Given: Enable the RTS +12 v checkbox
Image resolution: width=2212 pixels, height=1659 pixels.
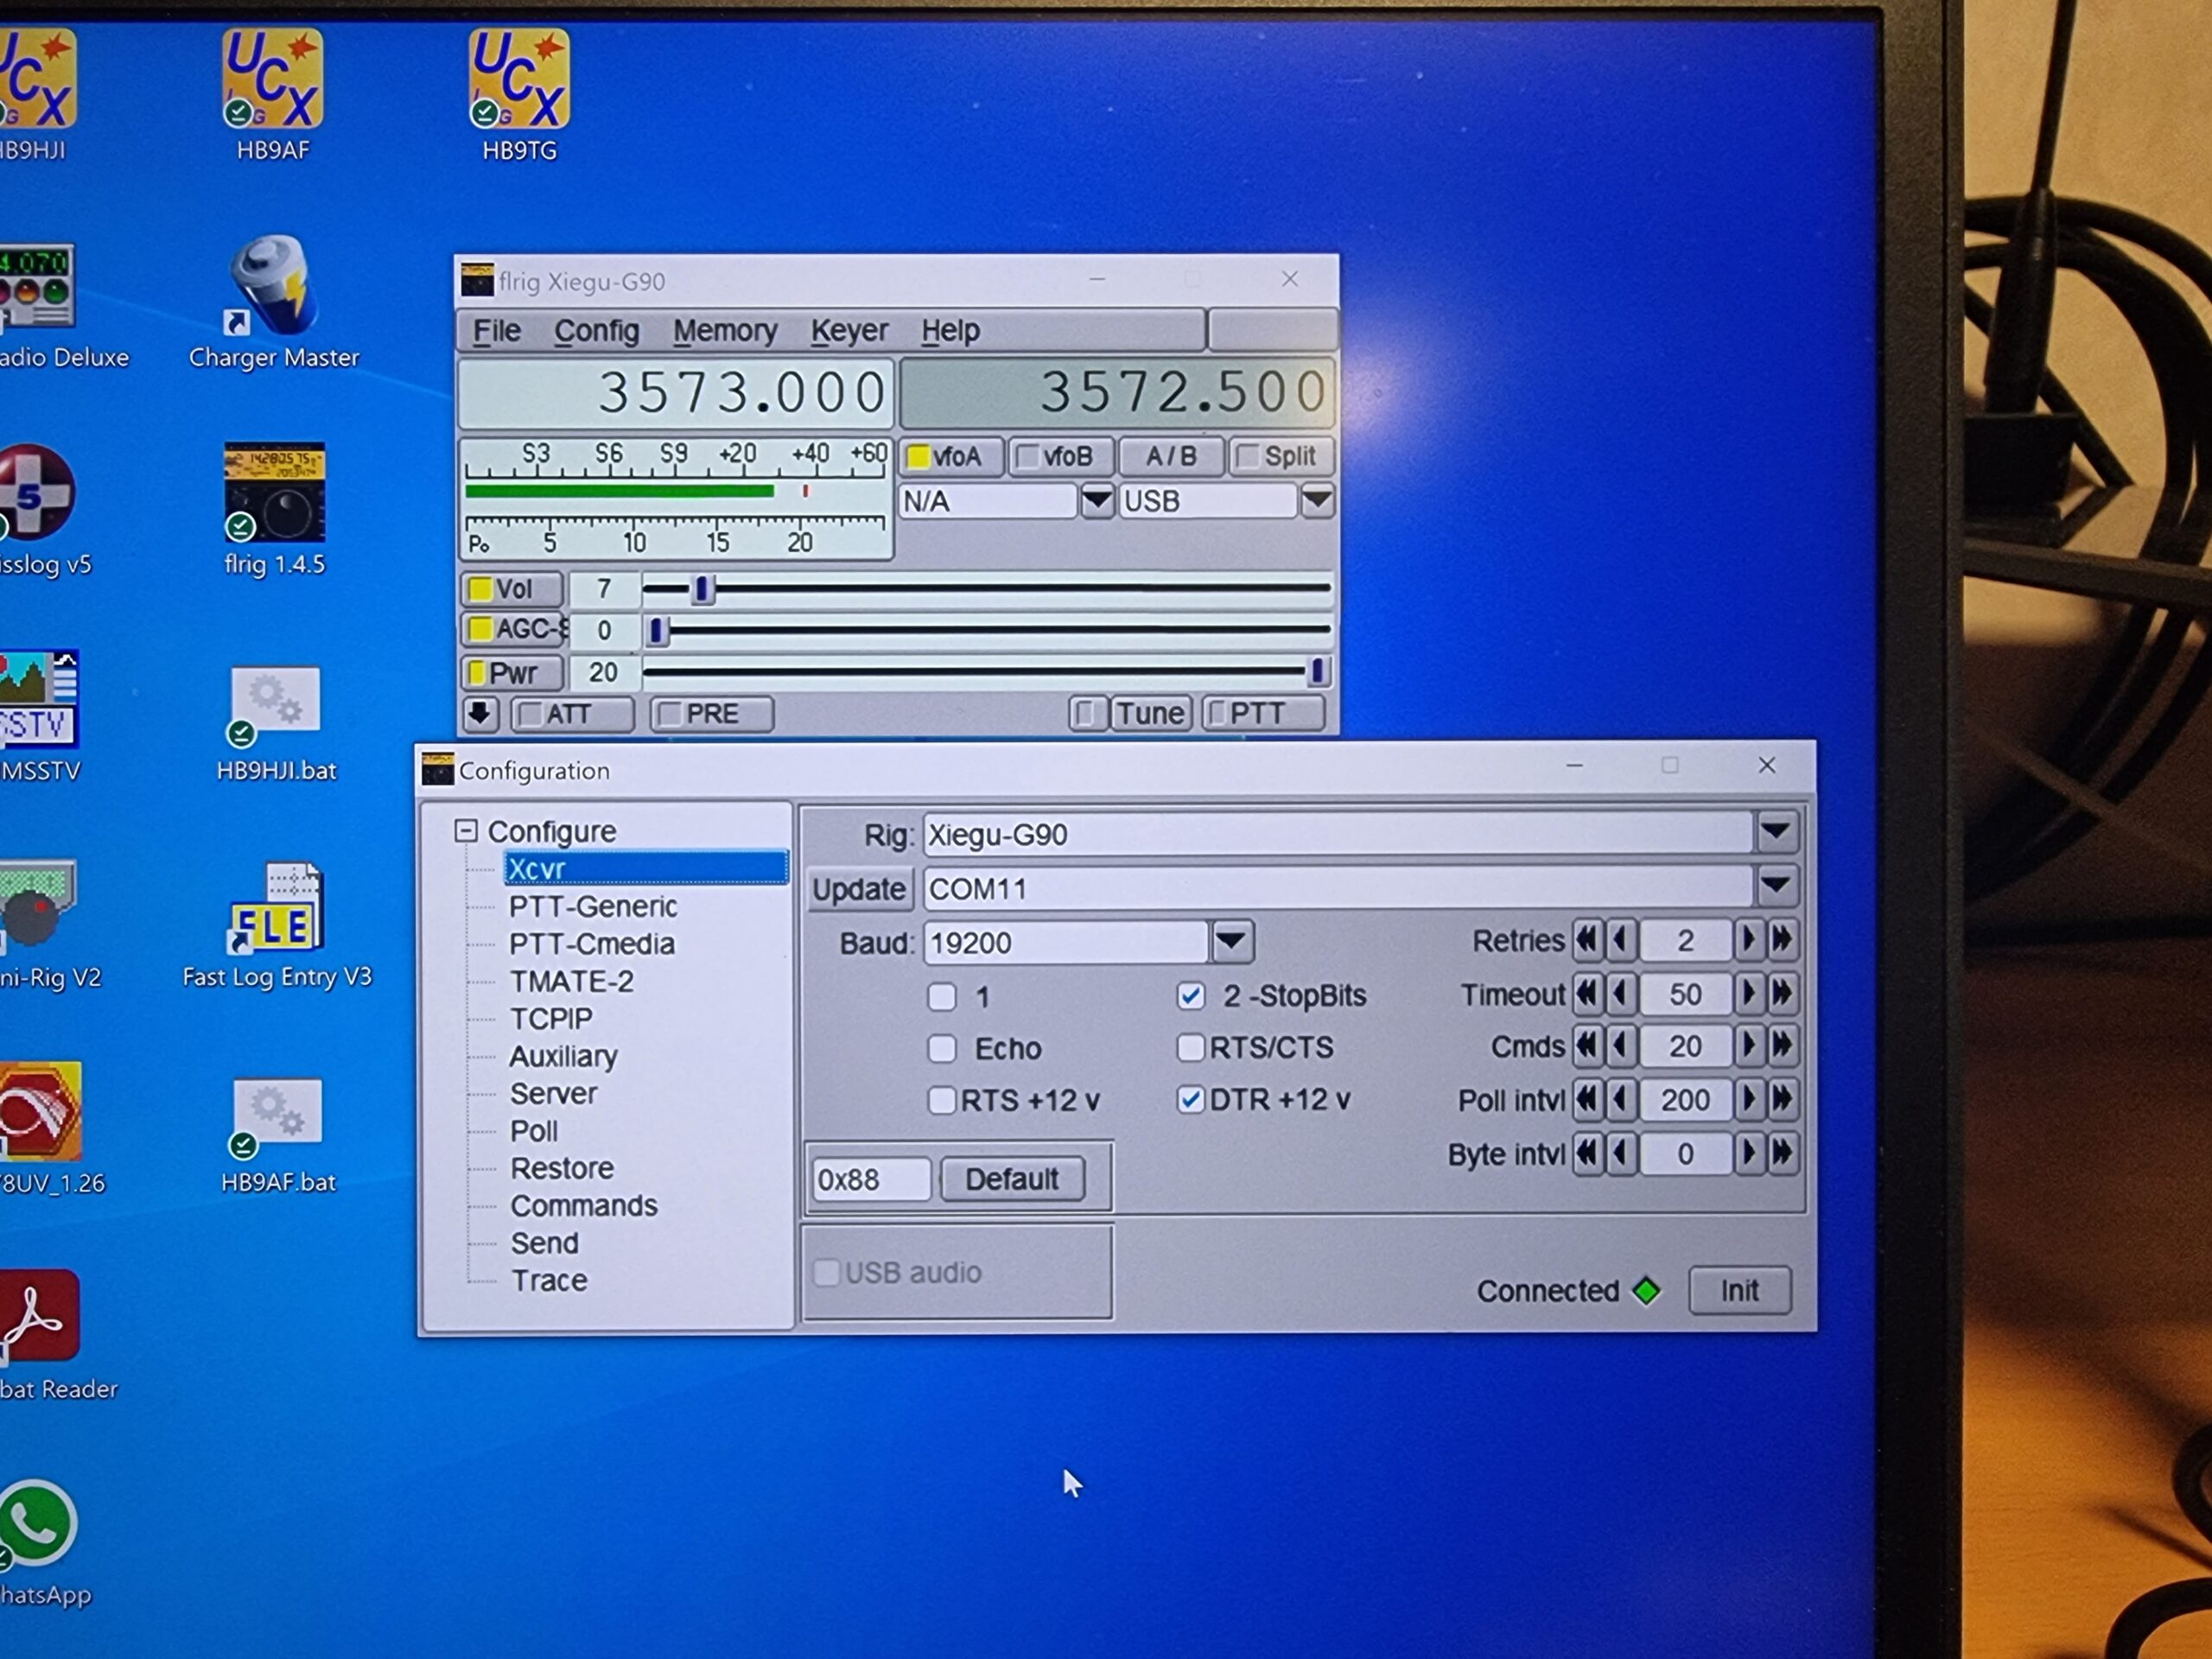Looking at the screenshot, I should [x=941, y=1101].
